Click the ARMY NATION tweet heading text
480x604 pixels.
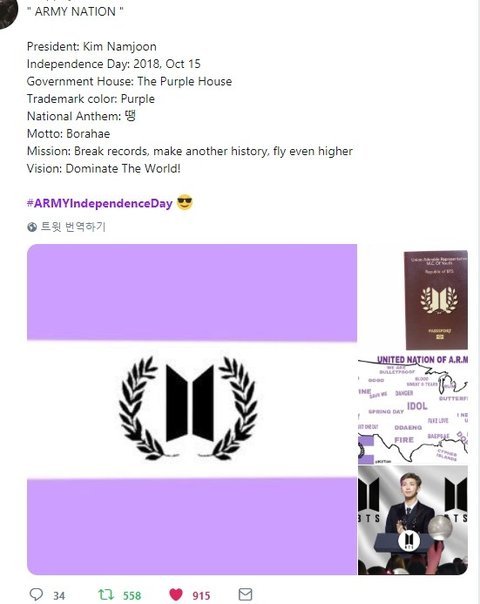click(75, 12)
